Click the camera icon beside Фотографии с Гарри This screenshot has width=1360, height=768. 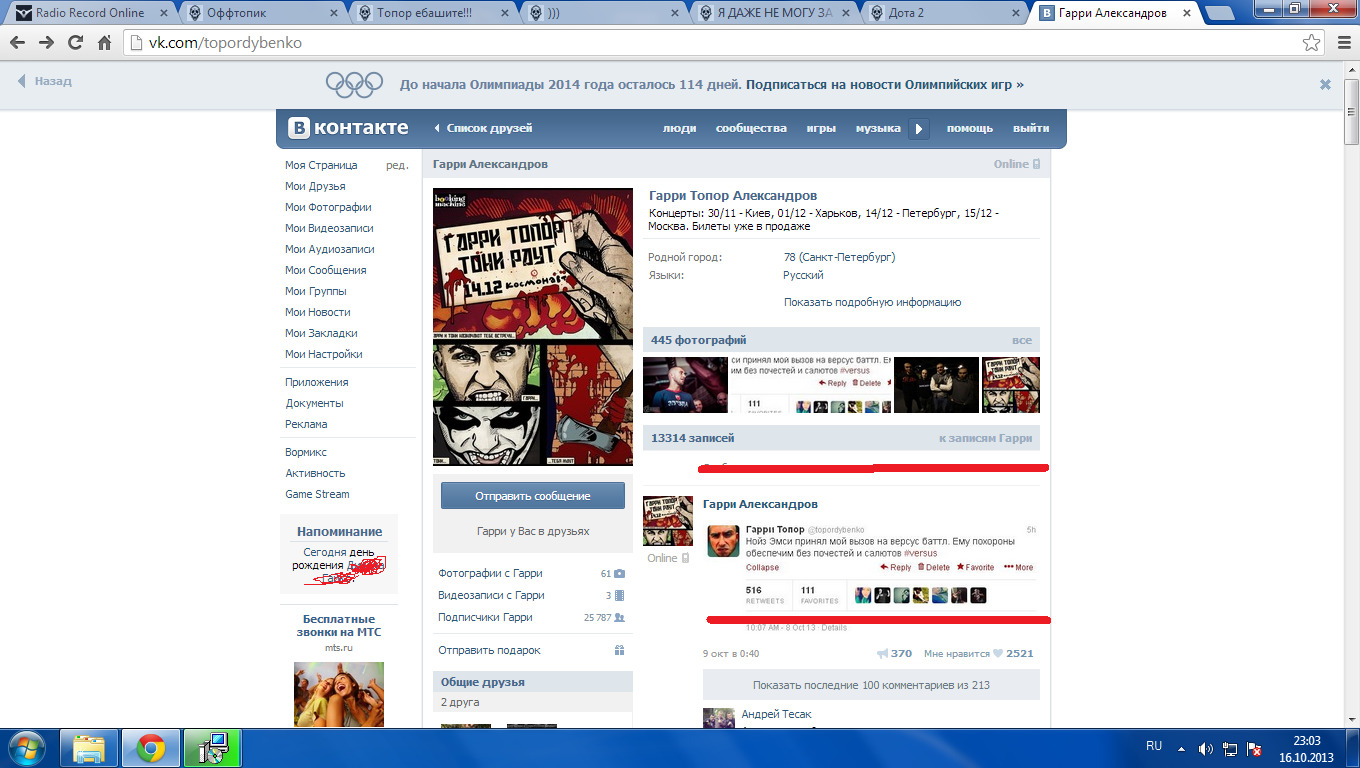click(x=620, y=574)
